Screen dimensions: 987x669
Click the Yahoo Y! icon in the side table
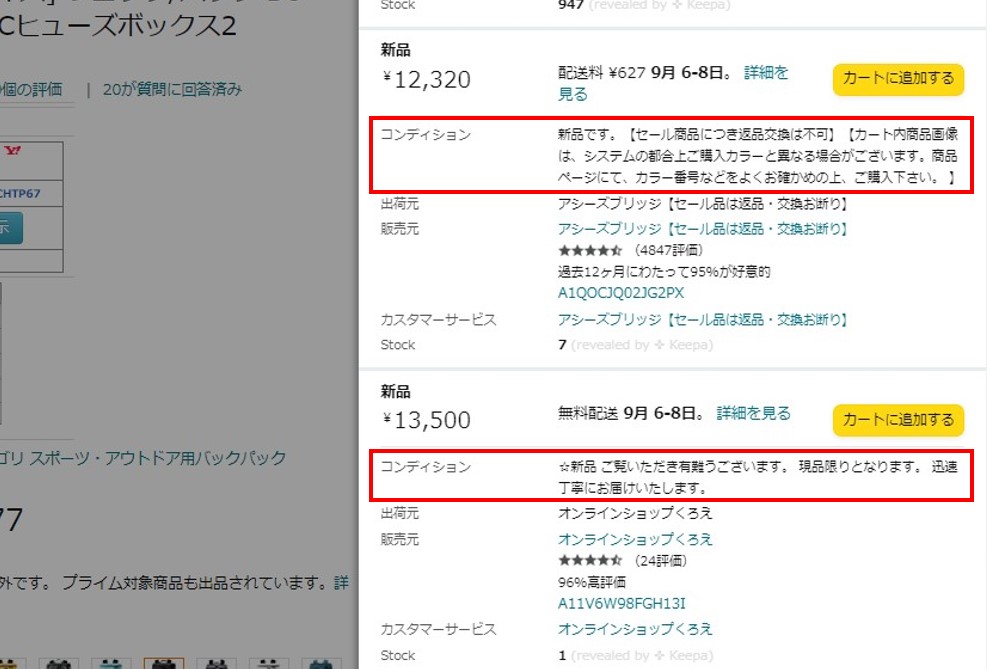click(13, 150)
